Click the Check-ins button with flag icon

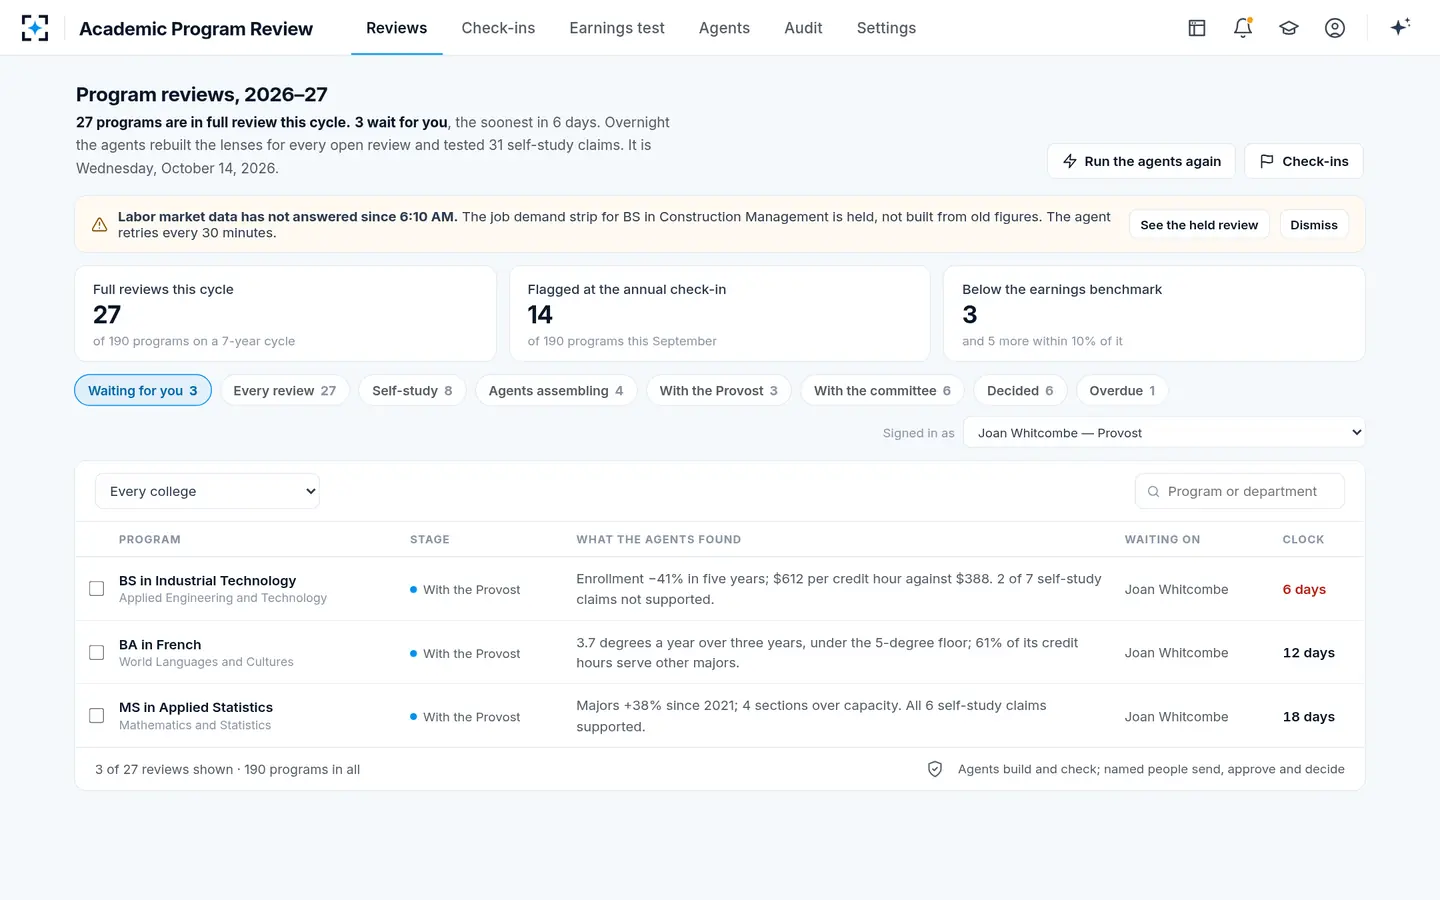(x=1304, y=161)
